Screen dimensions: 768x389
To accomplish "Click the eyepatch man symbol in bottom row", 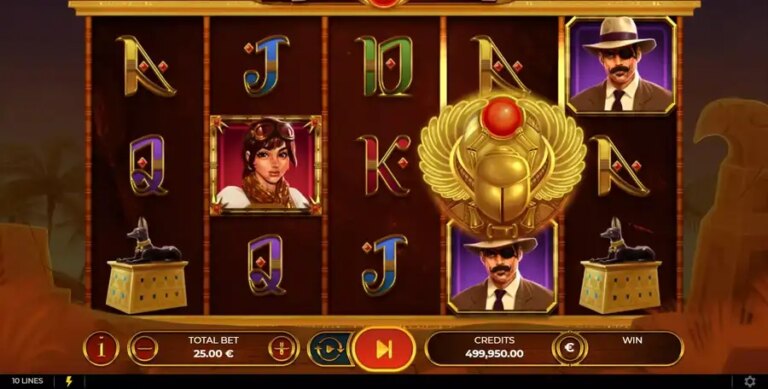I will pyautogui.click(x=502, y=267).
